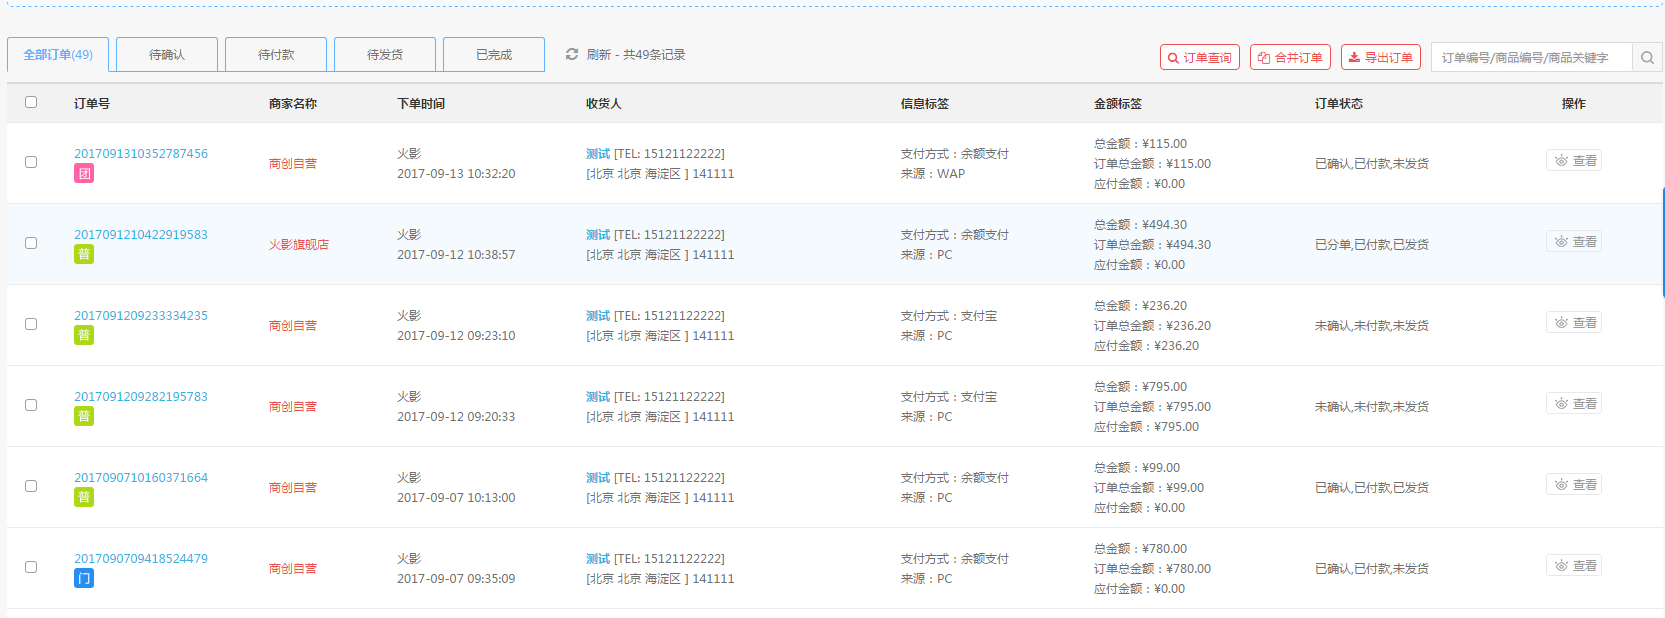Toggle the select-all checkbox in the header

pyautogui.click(x=31, y=102)
